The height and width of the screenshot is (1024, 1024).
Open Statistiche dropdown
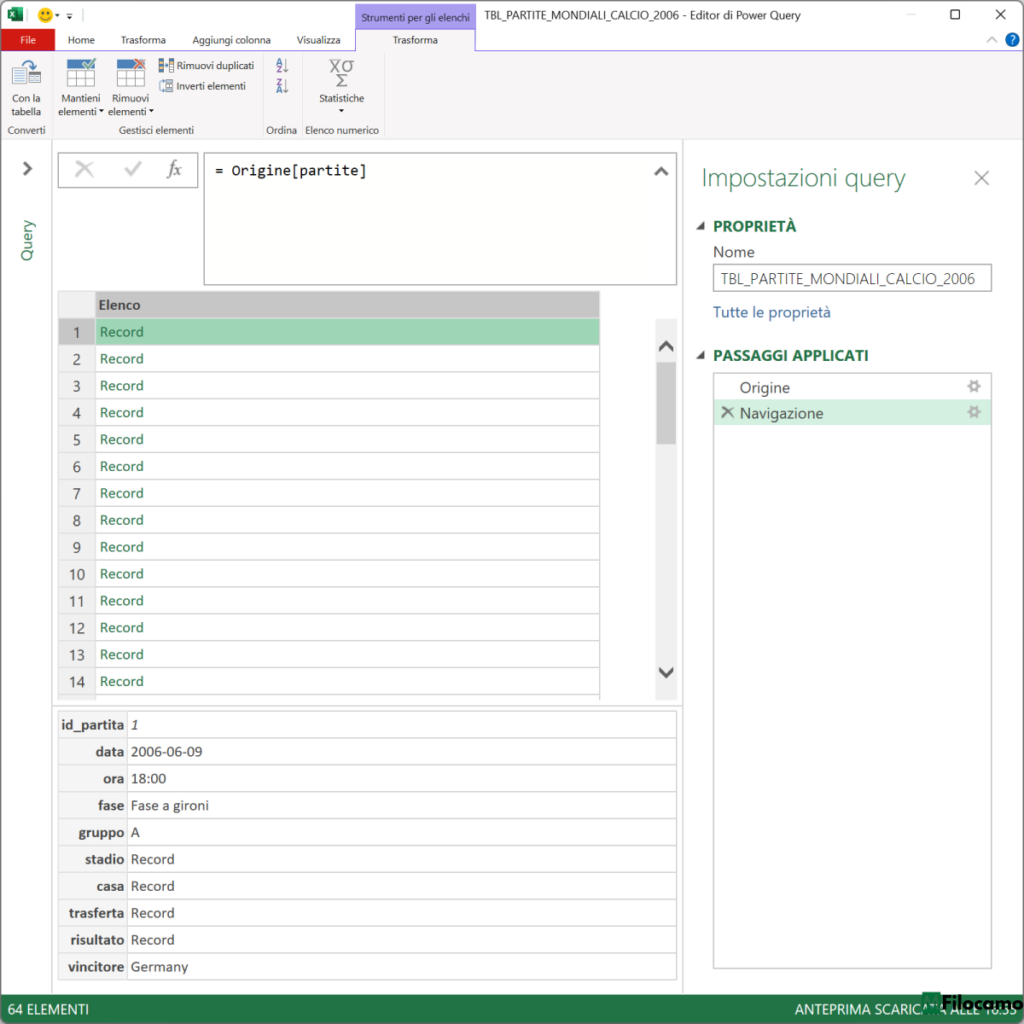pos(342,86)
